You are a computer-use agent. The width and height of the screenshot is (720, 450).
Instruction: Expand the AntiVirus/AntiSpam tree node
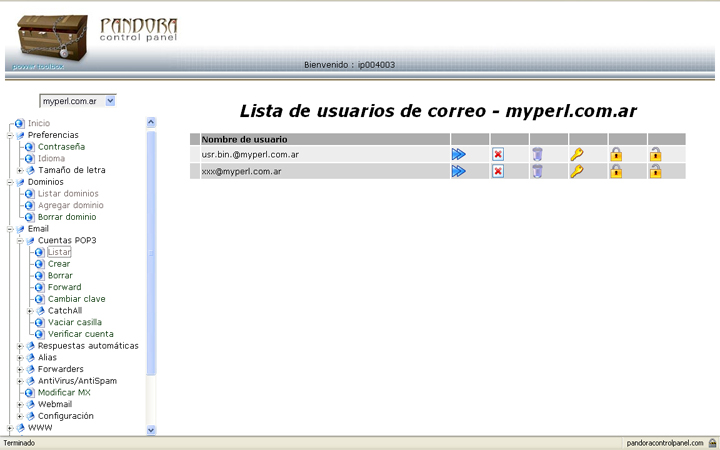(x=19, y=381)
